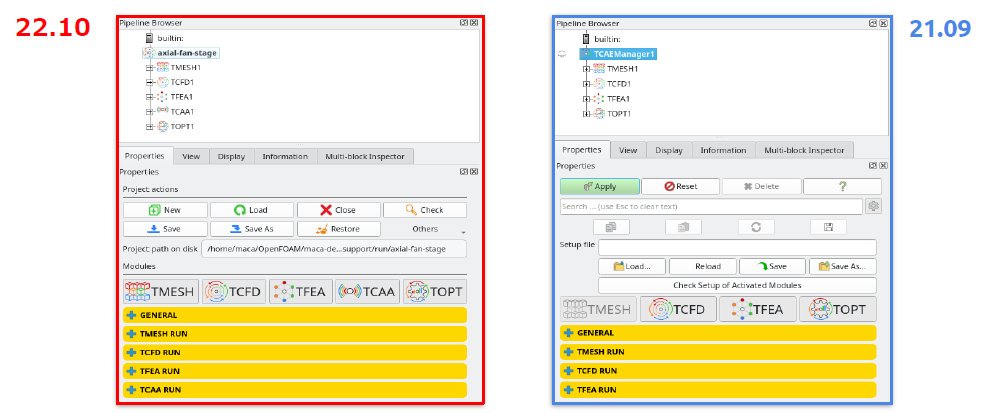The image size is (987, 413).
Task: Open the Information tab in the 22.10 panel
Action: tap(285, 156)
